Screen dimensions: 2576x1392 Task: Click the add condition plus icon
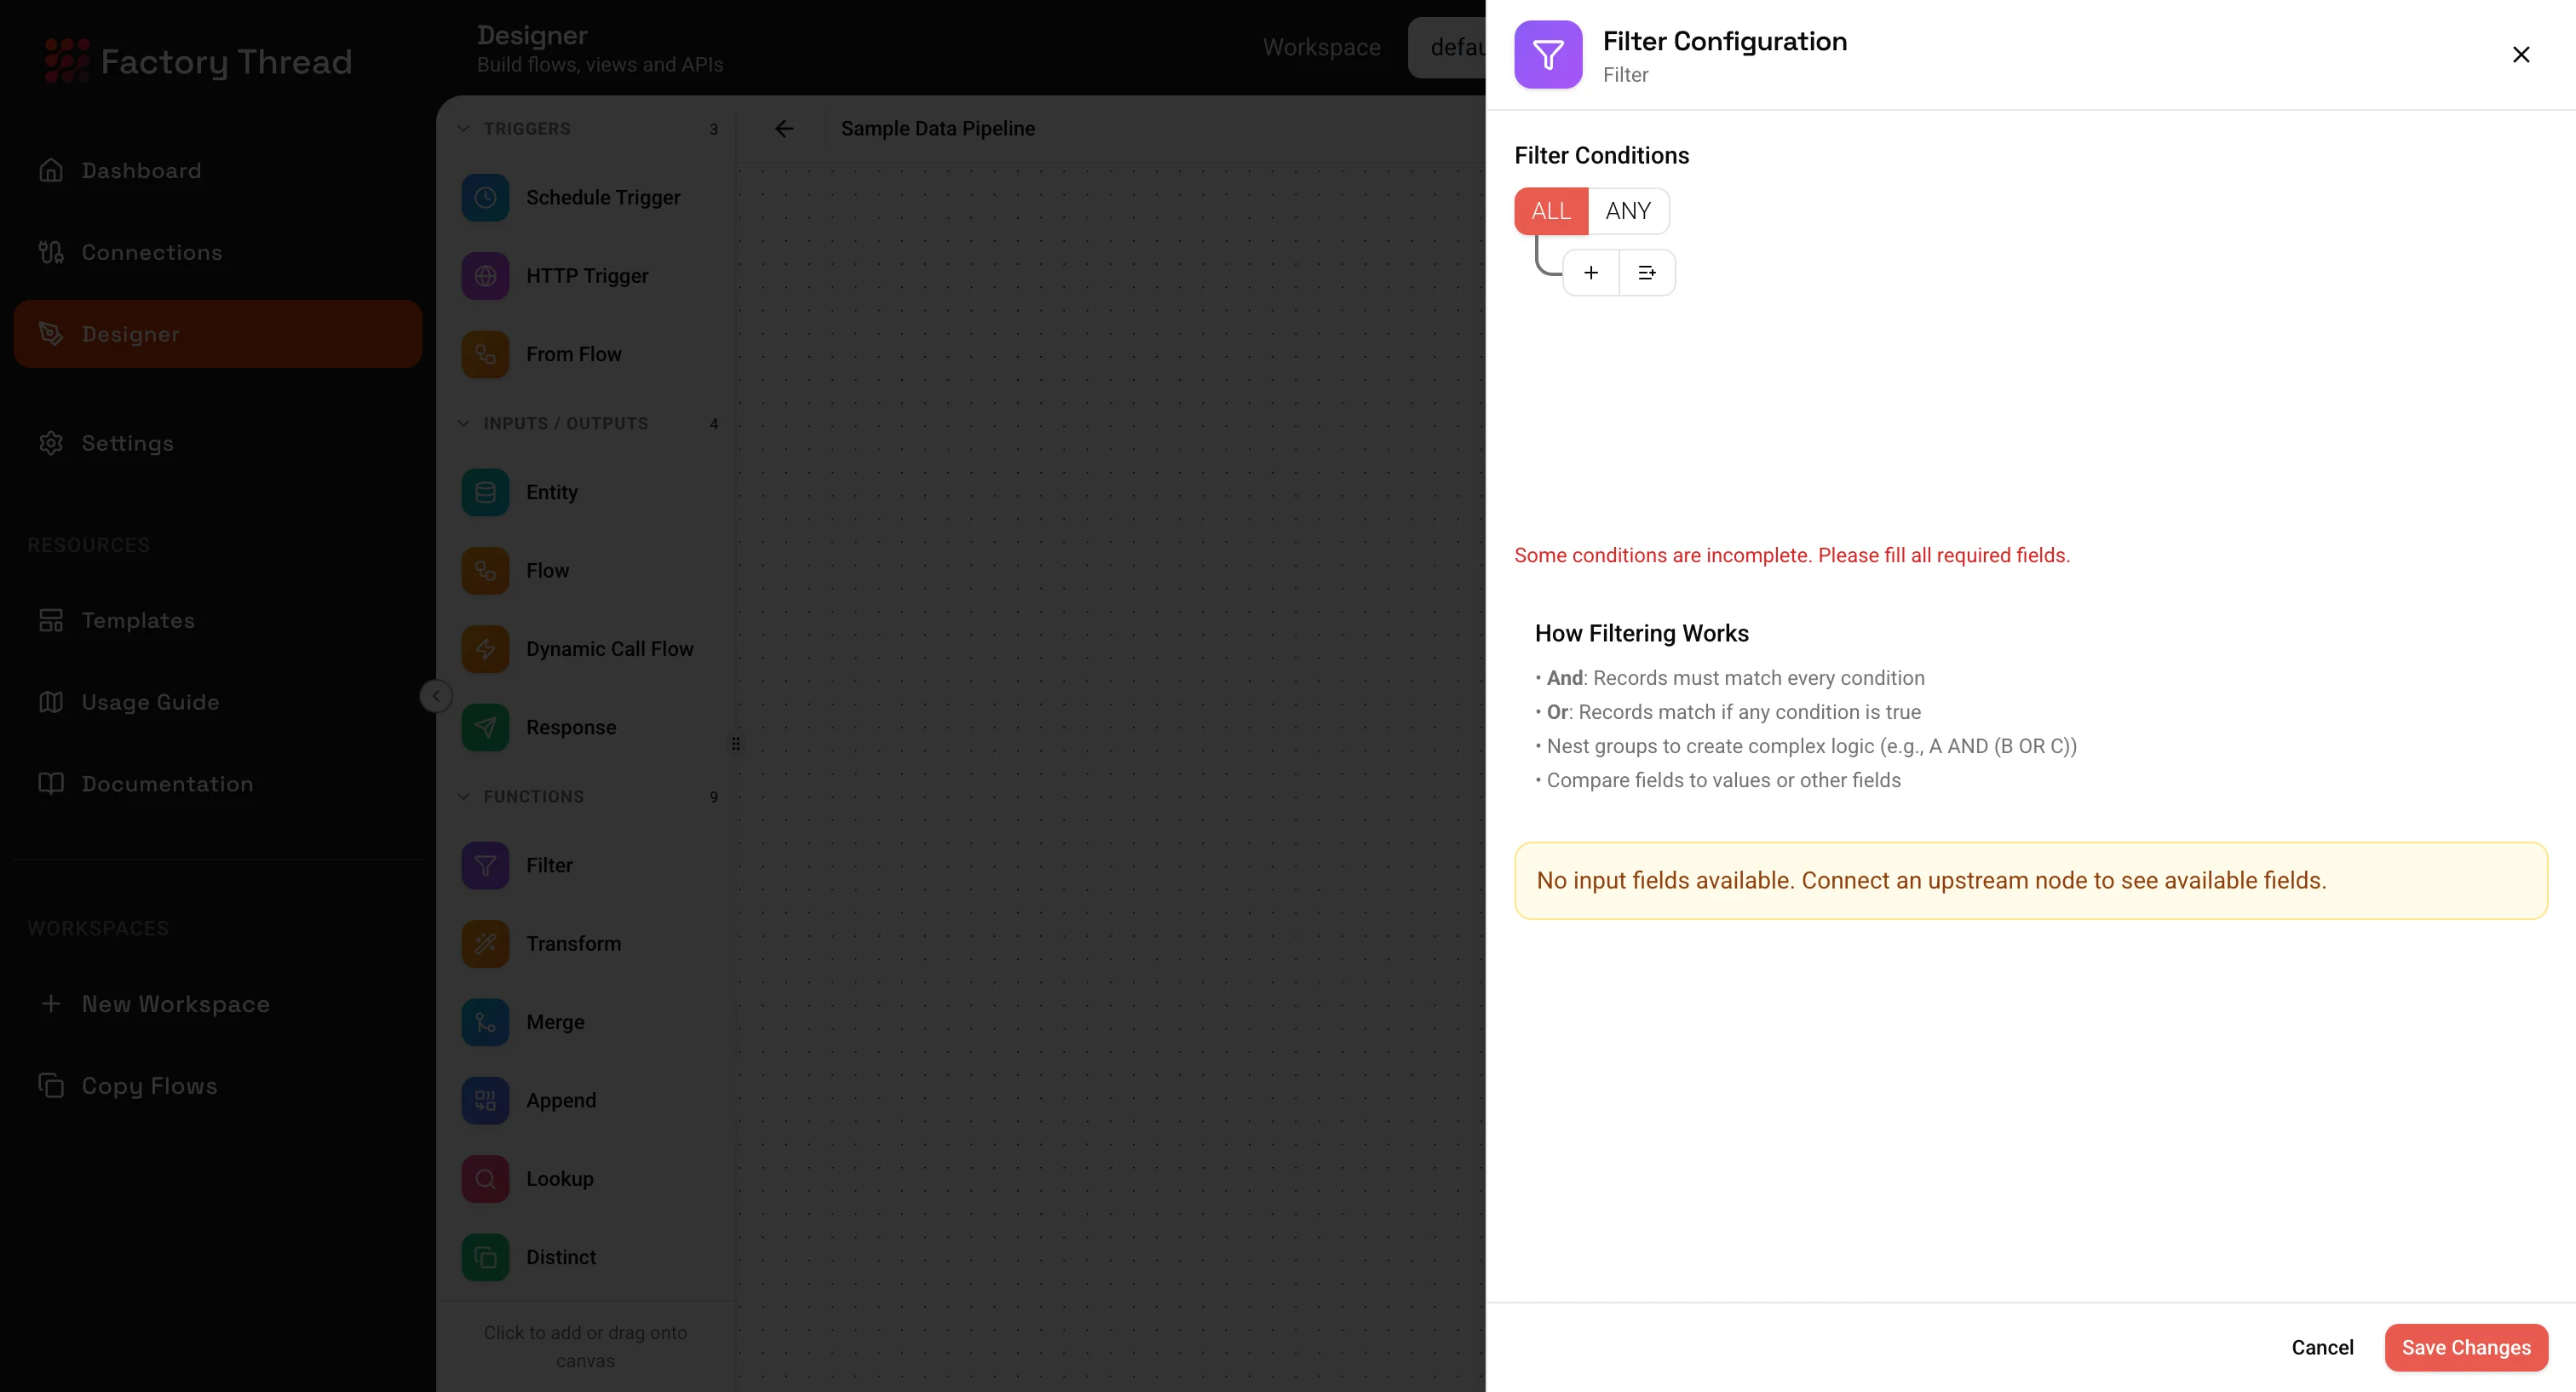tap(1590, 273)
